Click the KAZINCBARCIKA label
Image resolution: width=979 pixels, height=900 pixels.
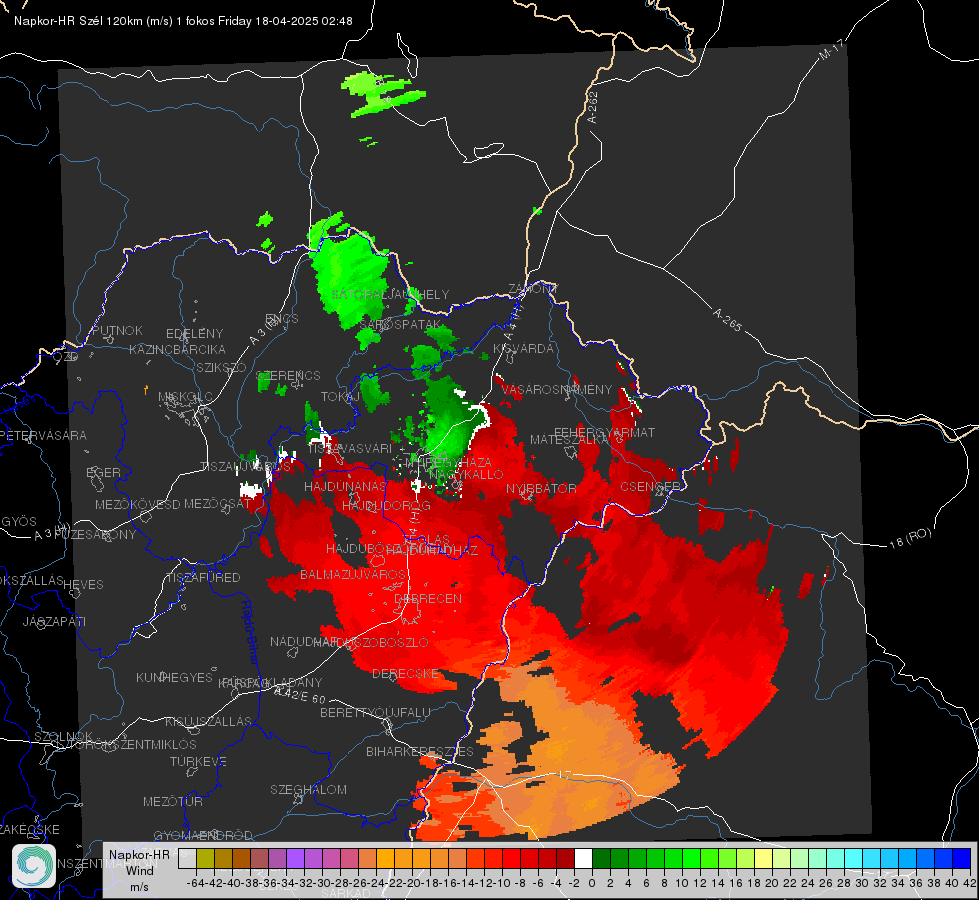point(177,349)
